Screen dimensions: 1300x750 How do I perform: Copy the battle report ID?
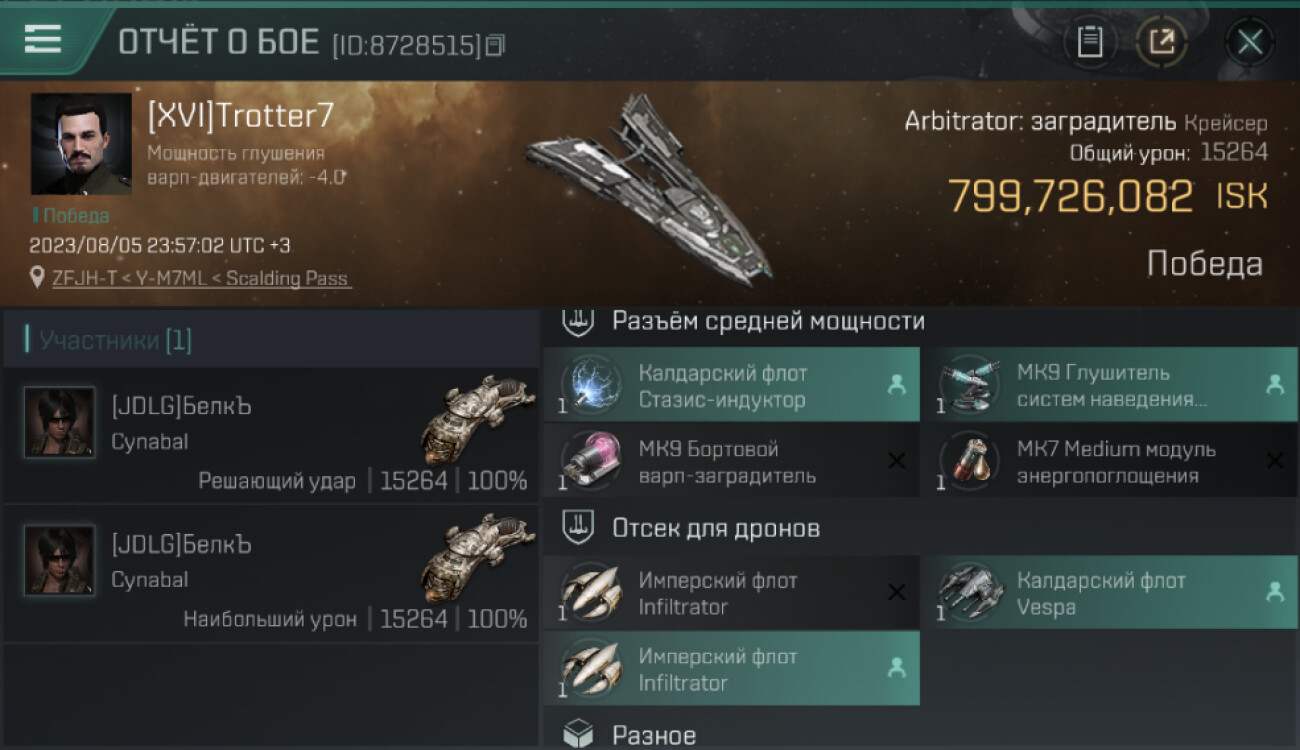click(496, 45)
